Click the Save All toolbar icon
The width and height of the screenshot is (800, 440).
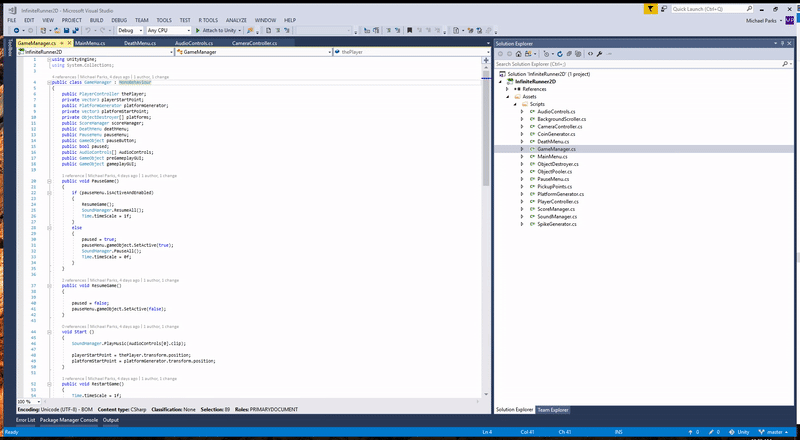coord(74,30)
